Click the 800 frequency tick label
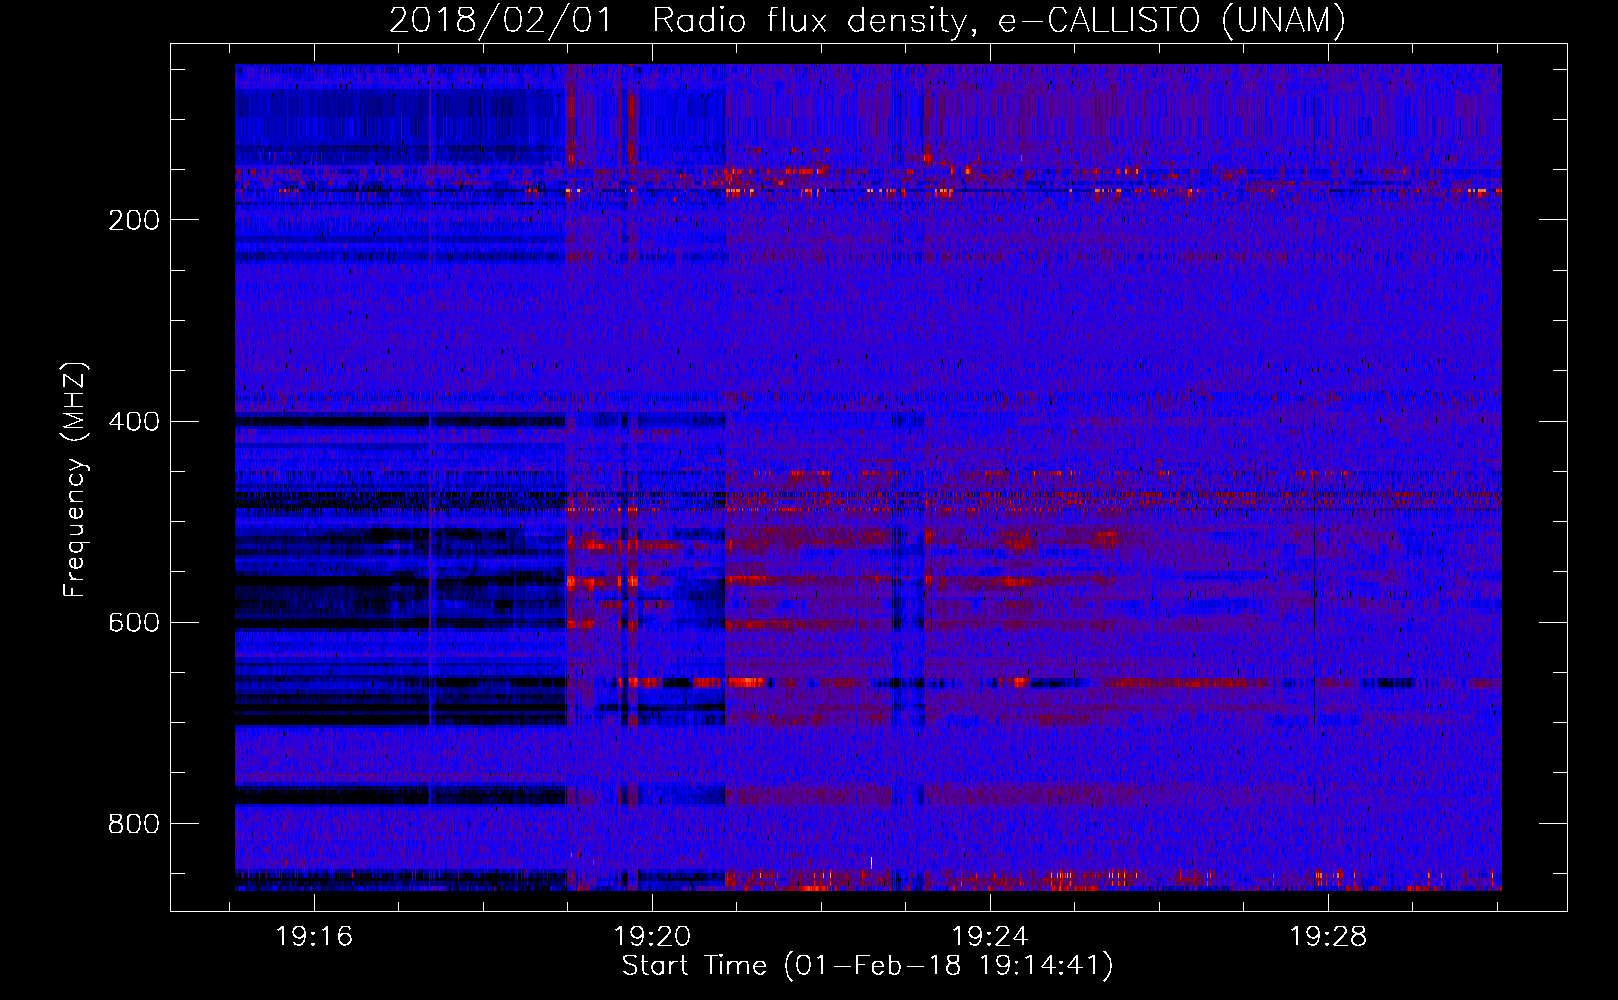1618x1000 pixels. point(133,824)
